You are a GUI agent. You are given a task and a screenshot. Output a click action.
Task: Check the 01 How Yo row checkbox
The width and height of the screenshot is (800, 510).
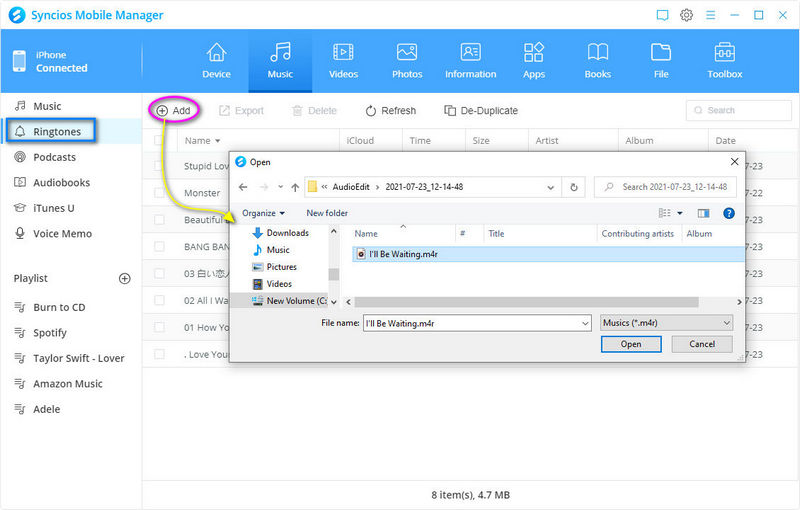tap(159, 327)
